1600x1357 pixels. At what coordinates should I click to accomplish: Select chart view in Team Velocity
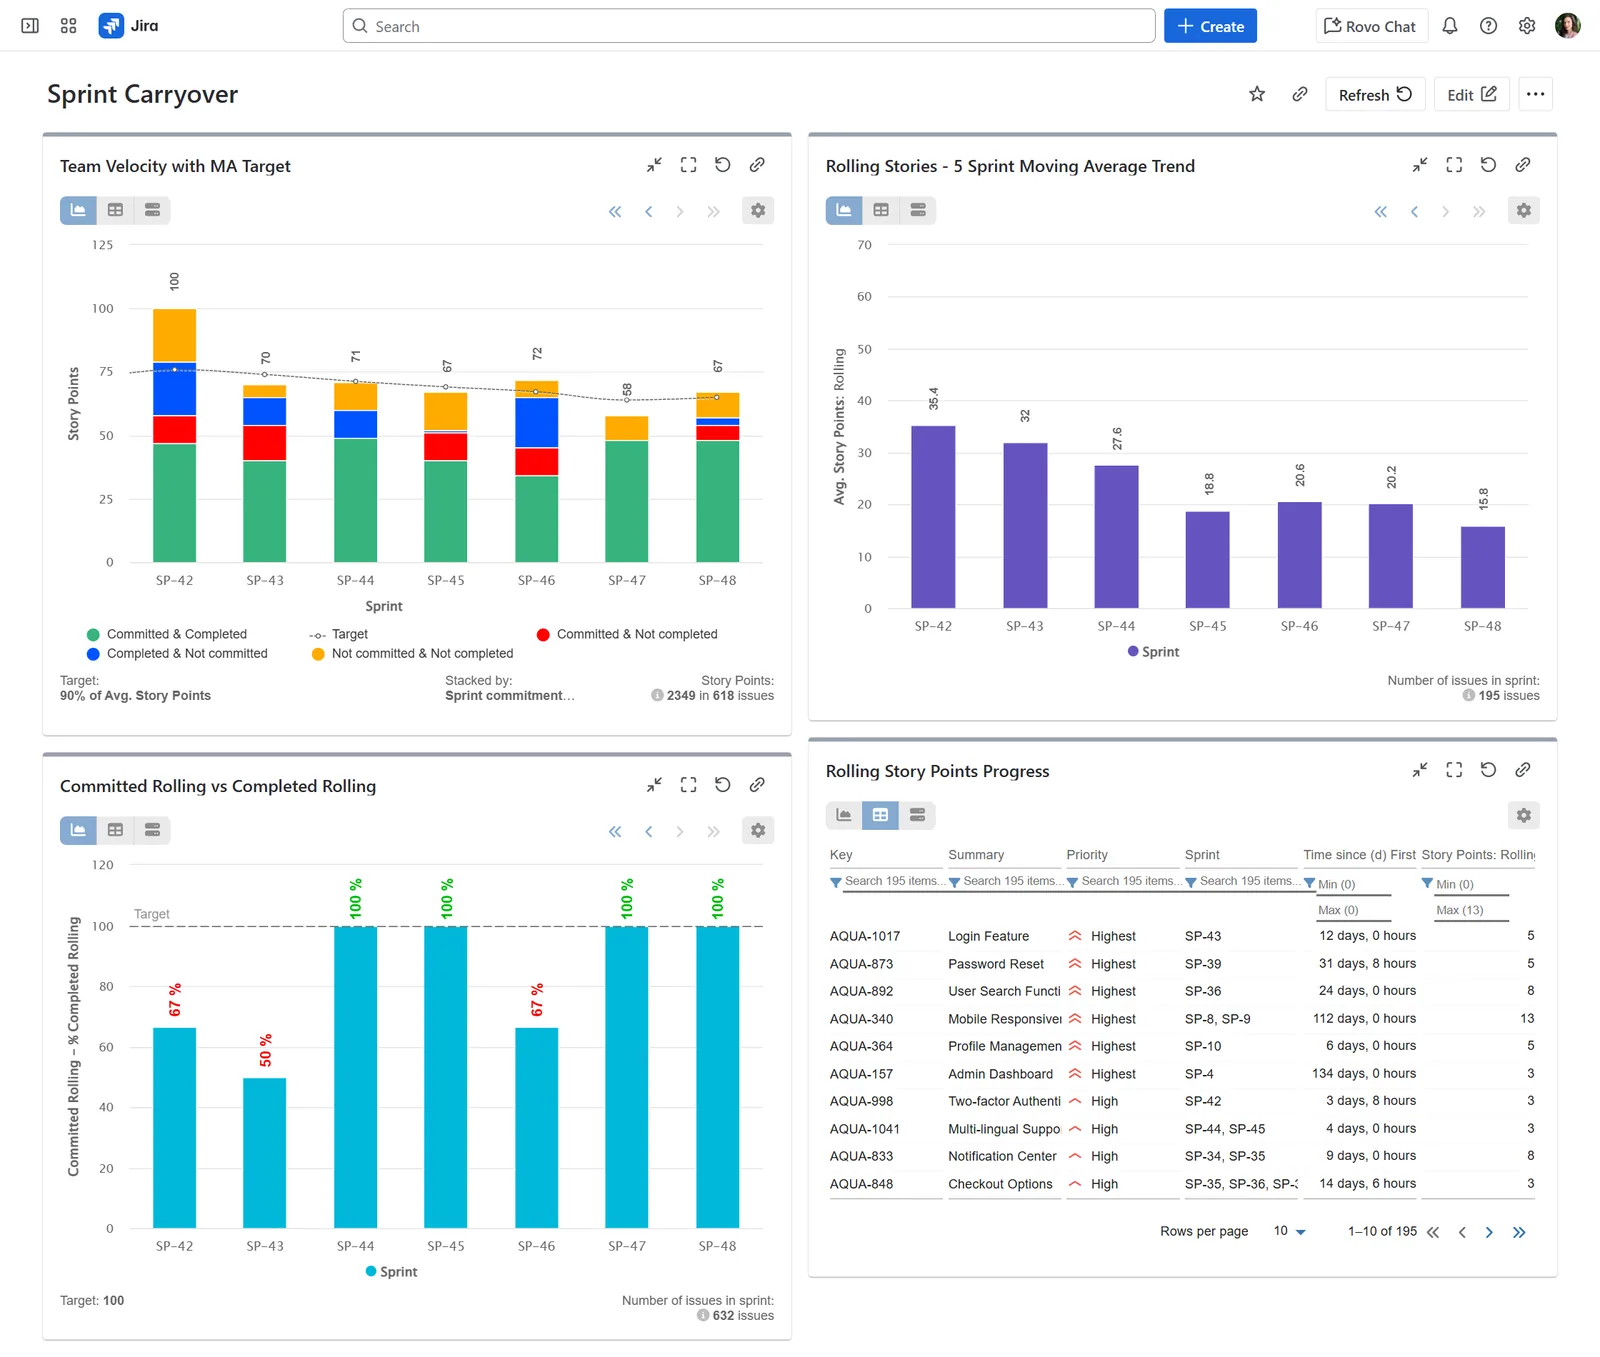tap(78, 210)
